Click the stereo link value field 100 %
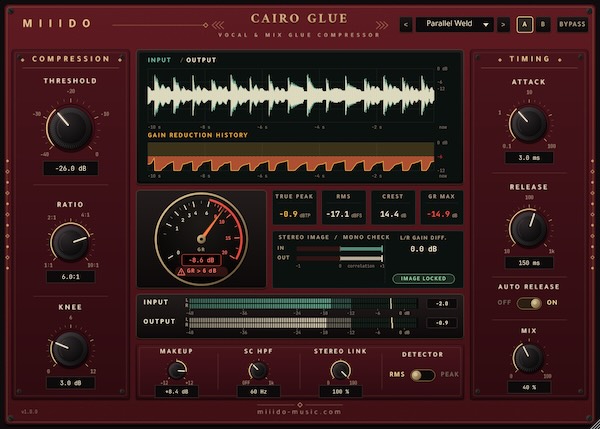This screenshot has width=600, height=429. pos(341,391)
